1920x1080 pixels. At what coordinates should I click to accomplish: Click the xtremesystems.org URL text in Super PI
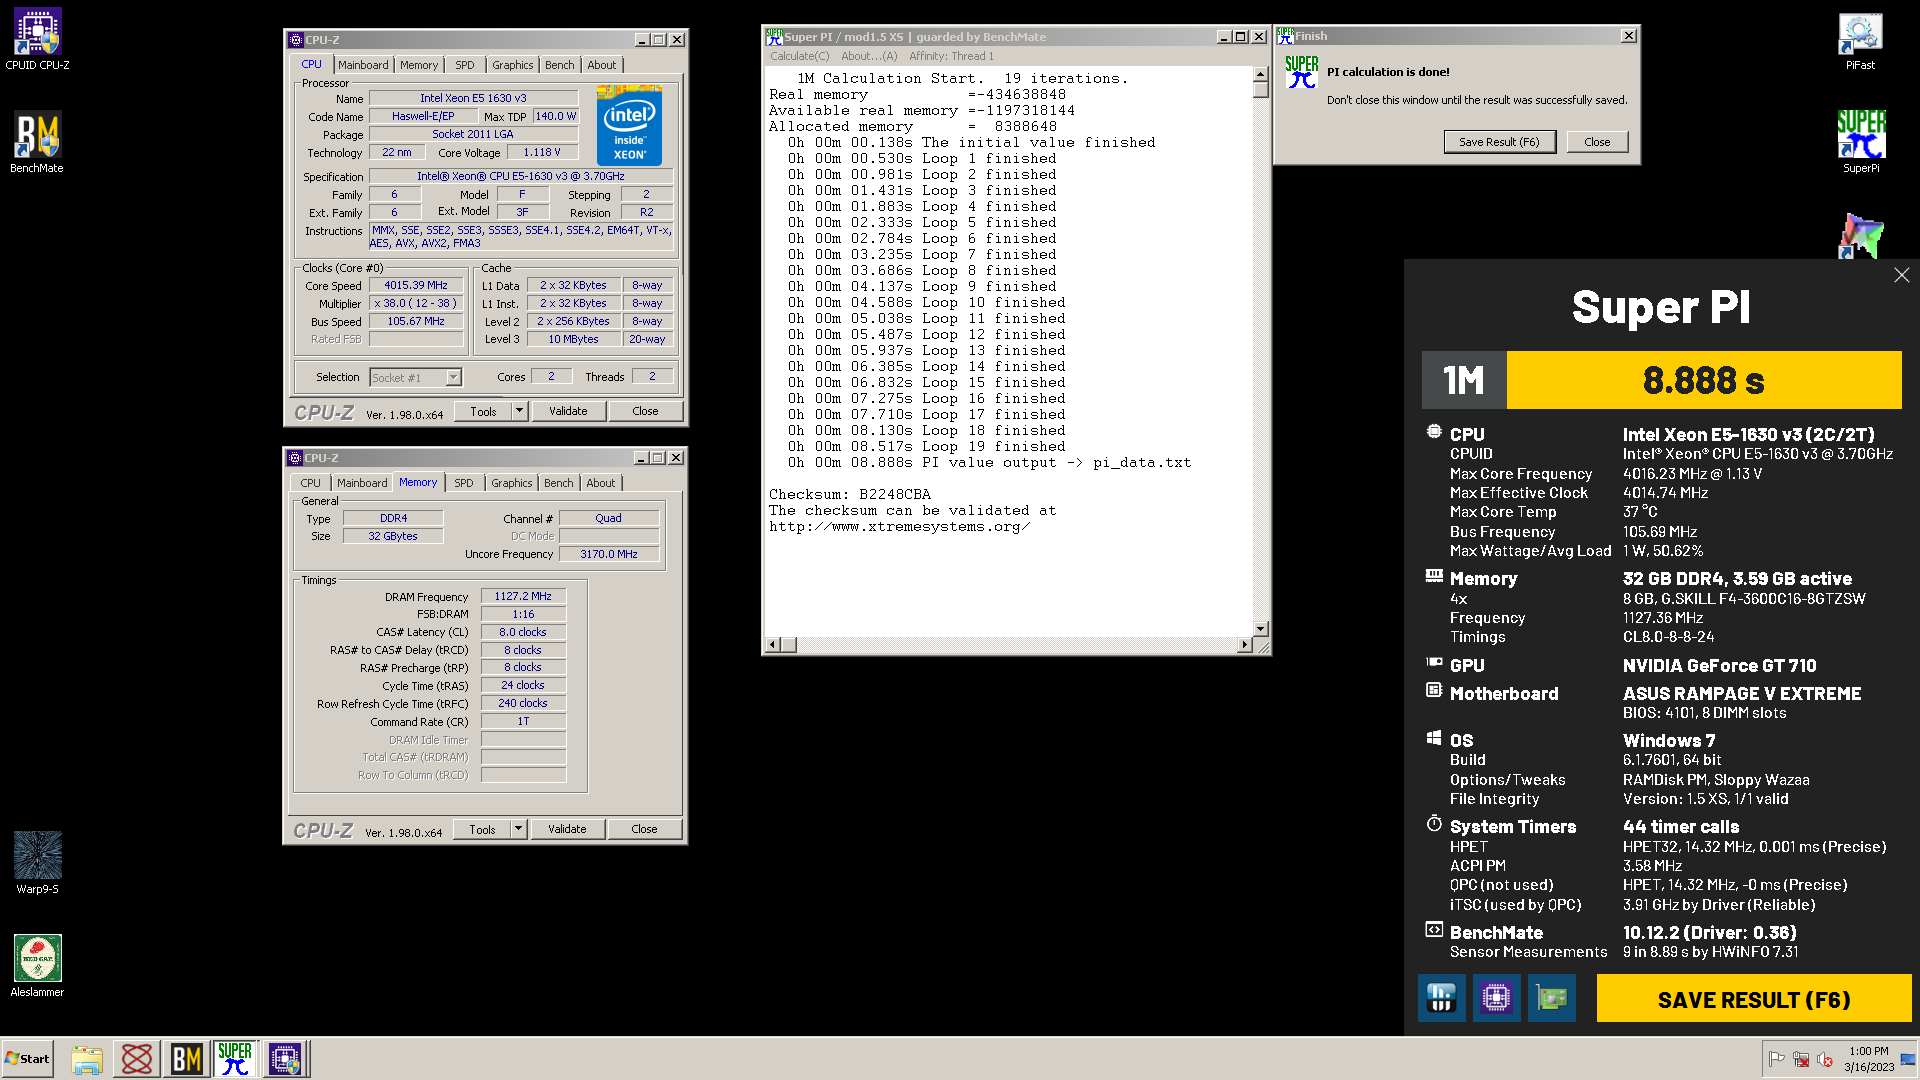coord(899,527)
